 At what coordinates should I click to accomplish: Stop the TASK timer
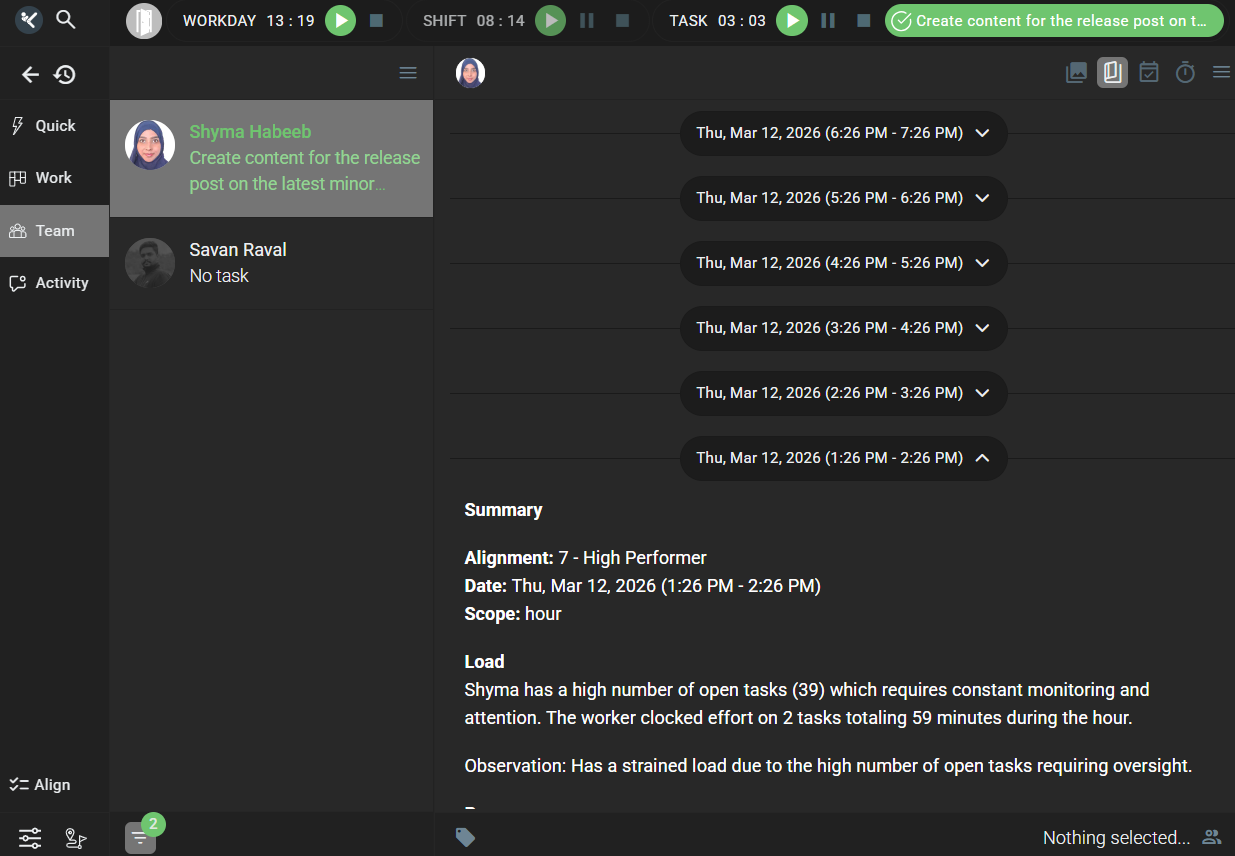pyautogui.click(x=863, y=21)
